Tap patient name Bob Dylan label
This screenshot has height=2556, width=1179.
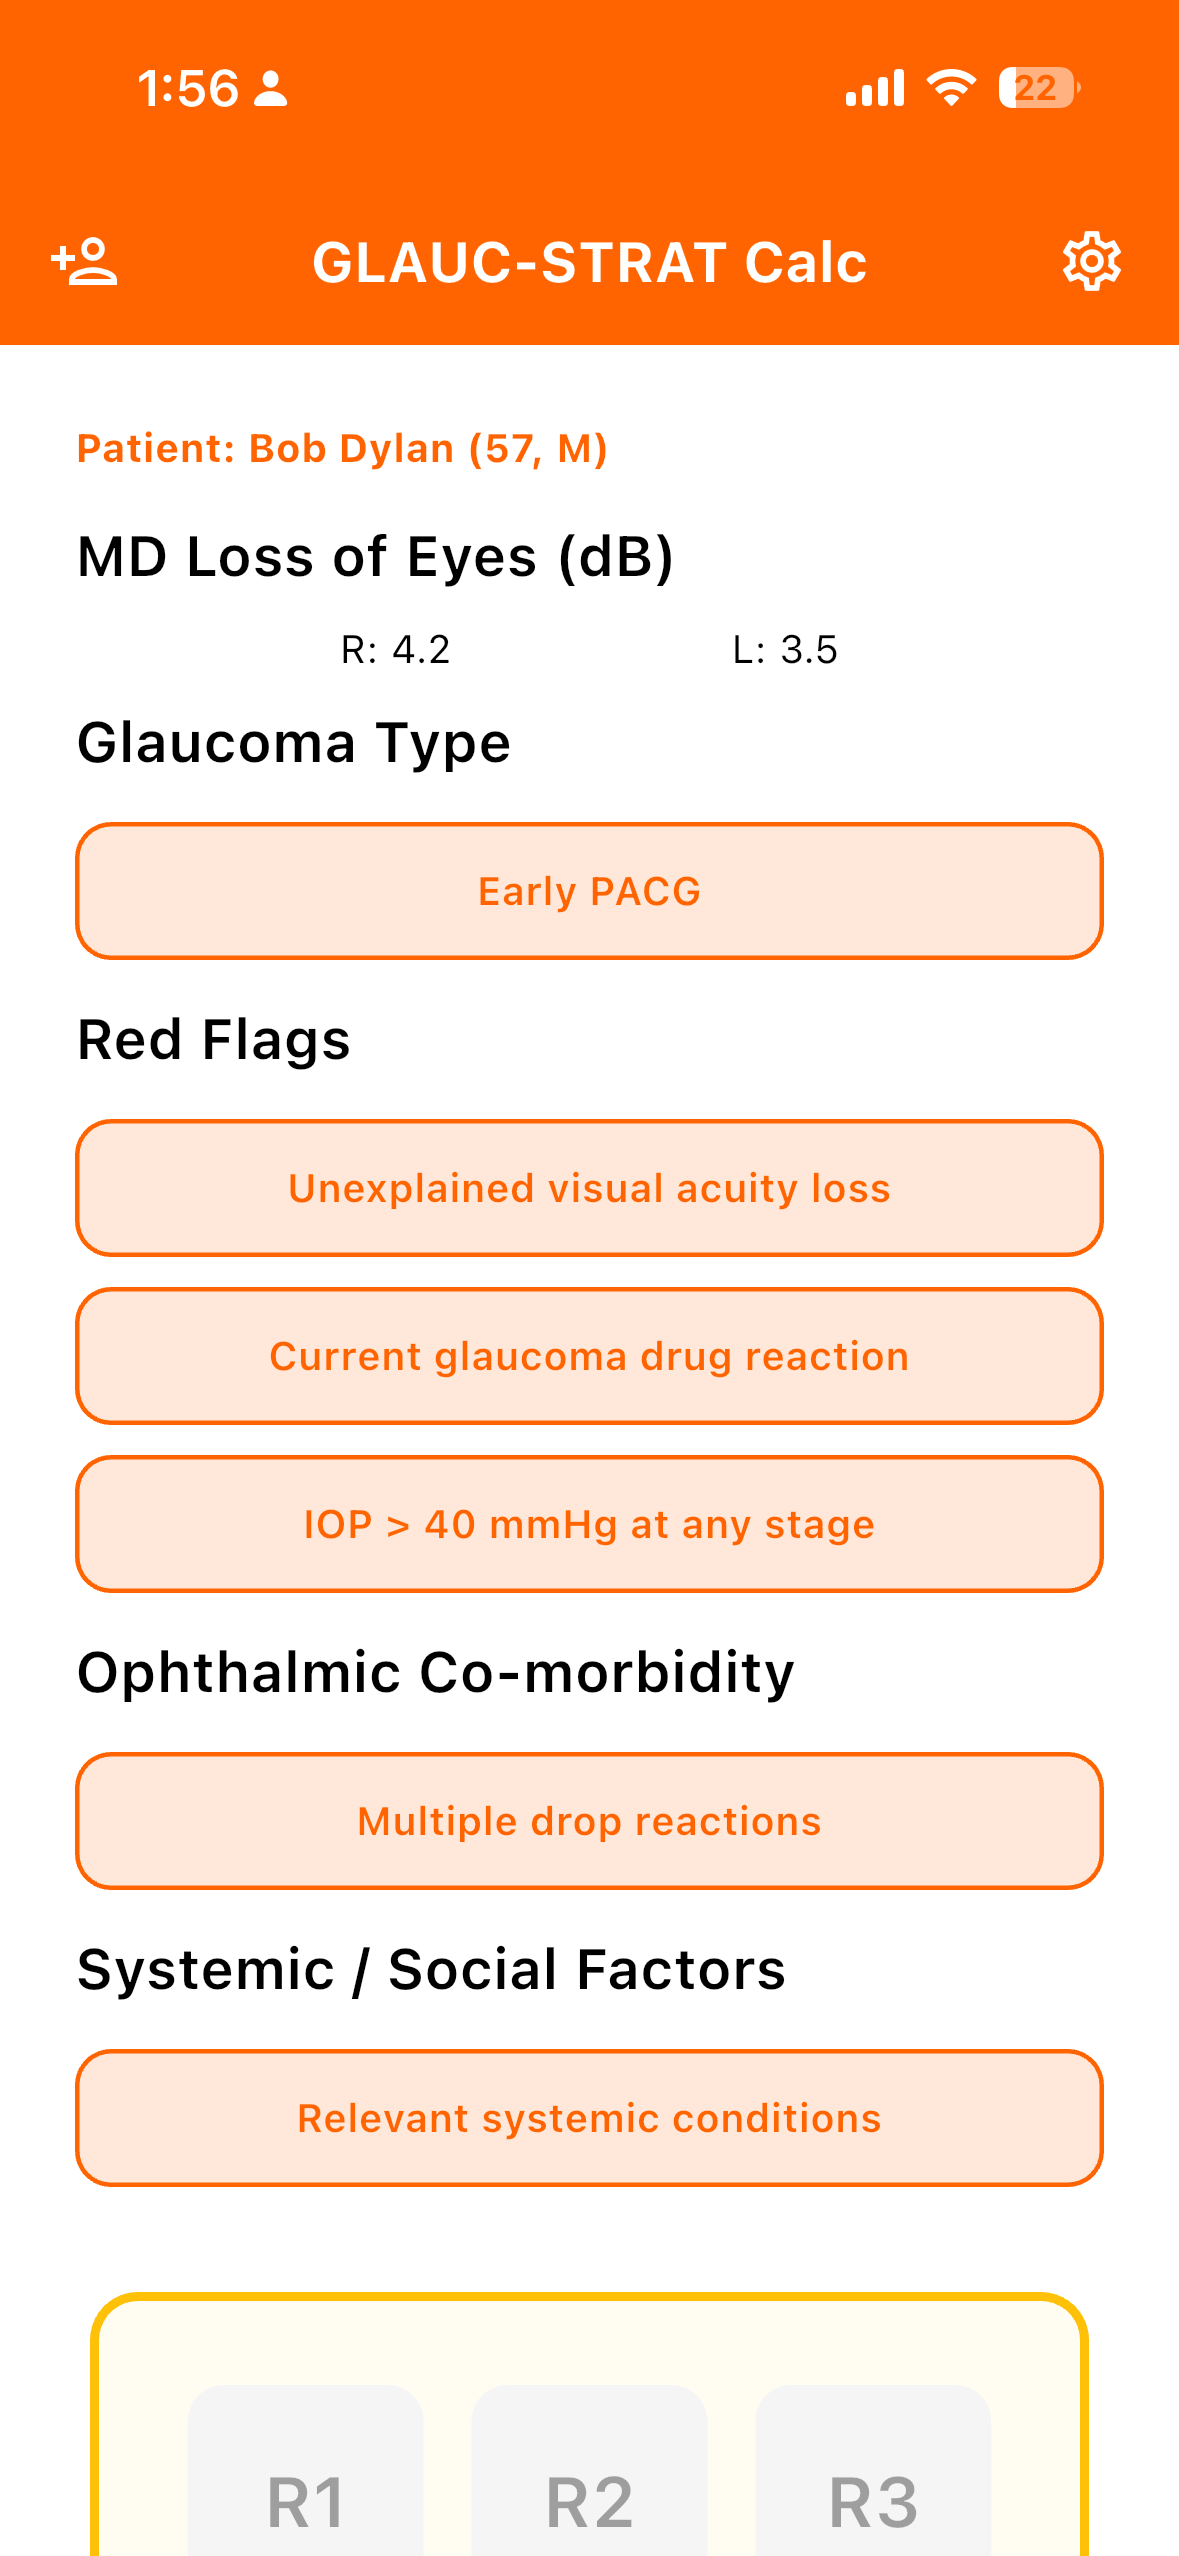[x=342, y=449]
